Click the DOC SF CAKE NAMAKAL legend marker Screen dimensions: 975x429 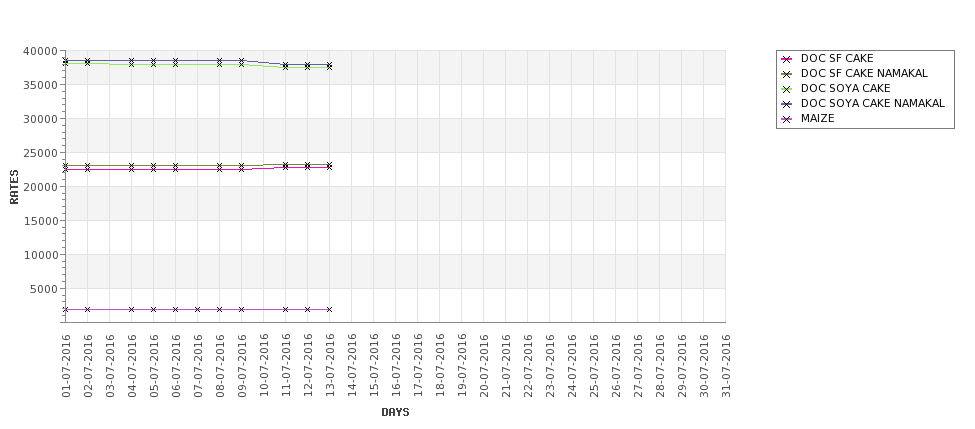(787, 74)
